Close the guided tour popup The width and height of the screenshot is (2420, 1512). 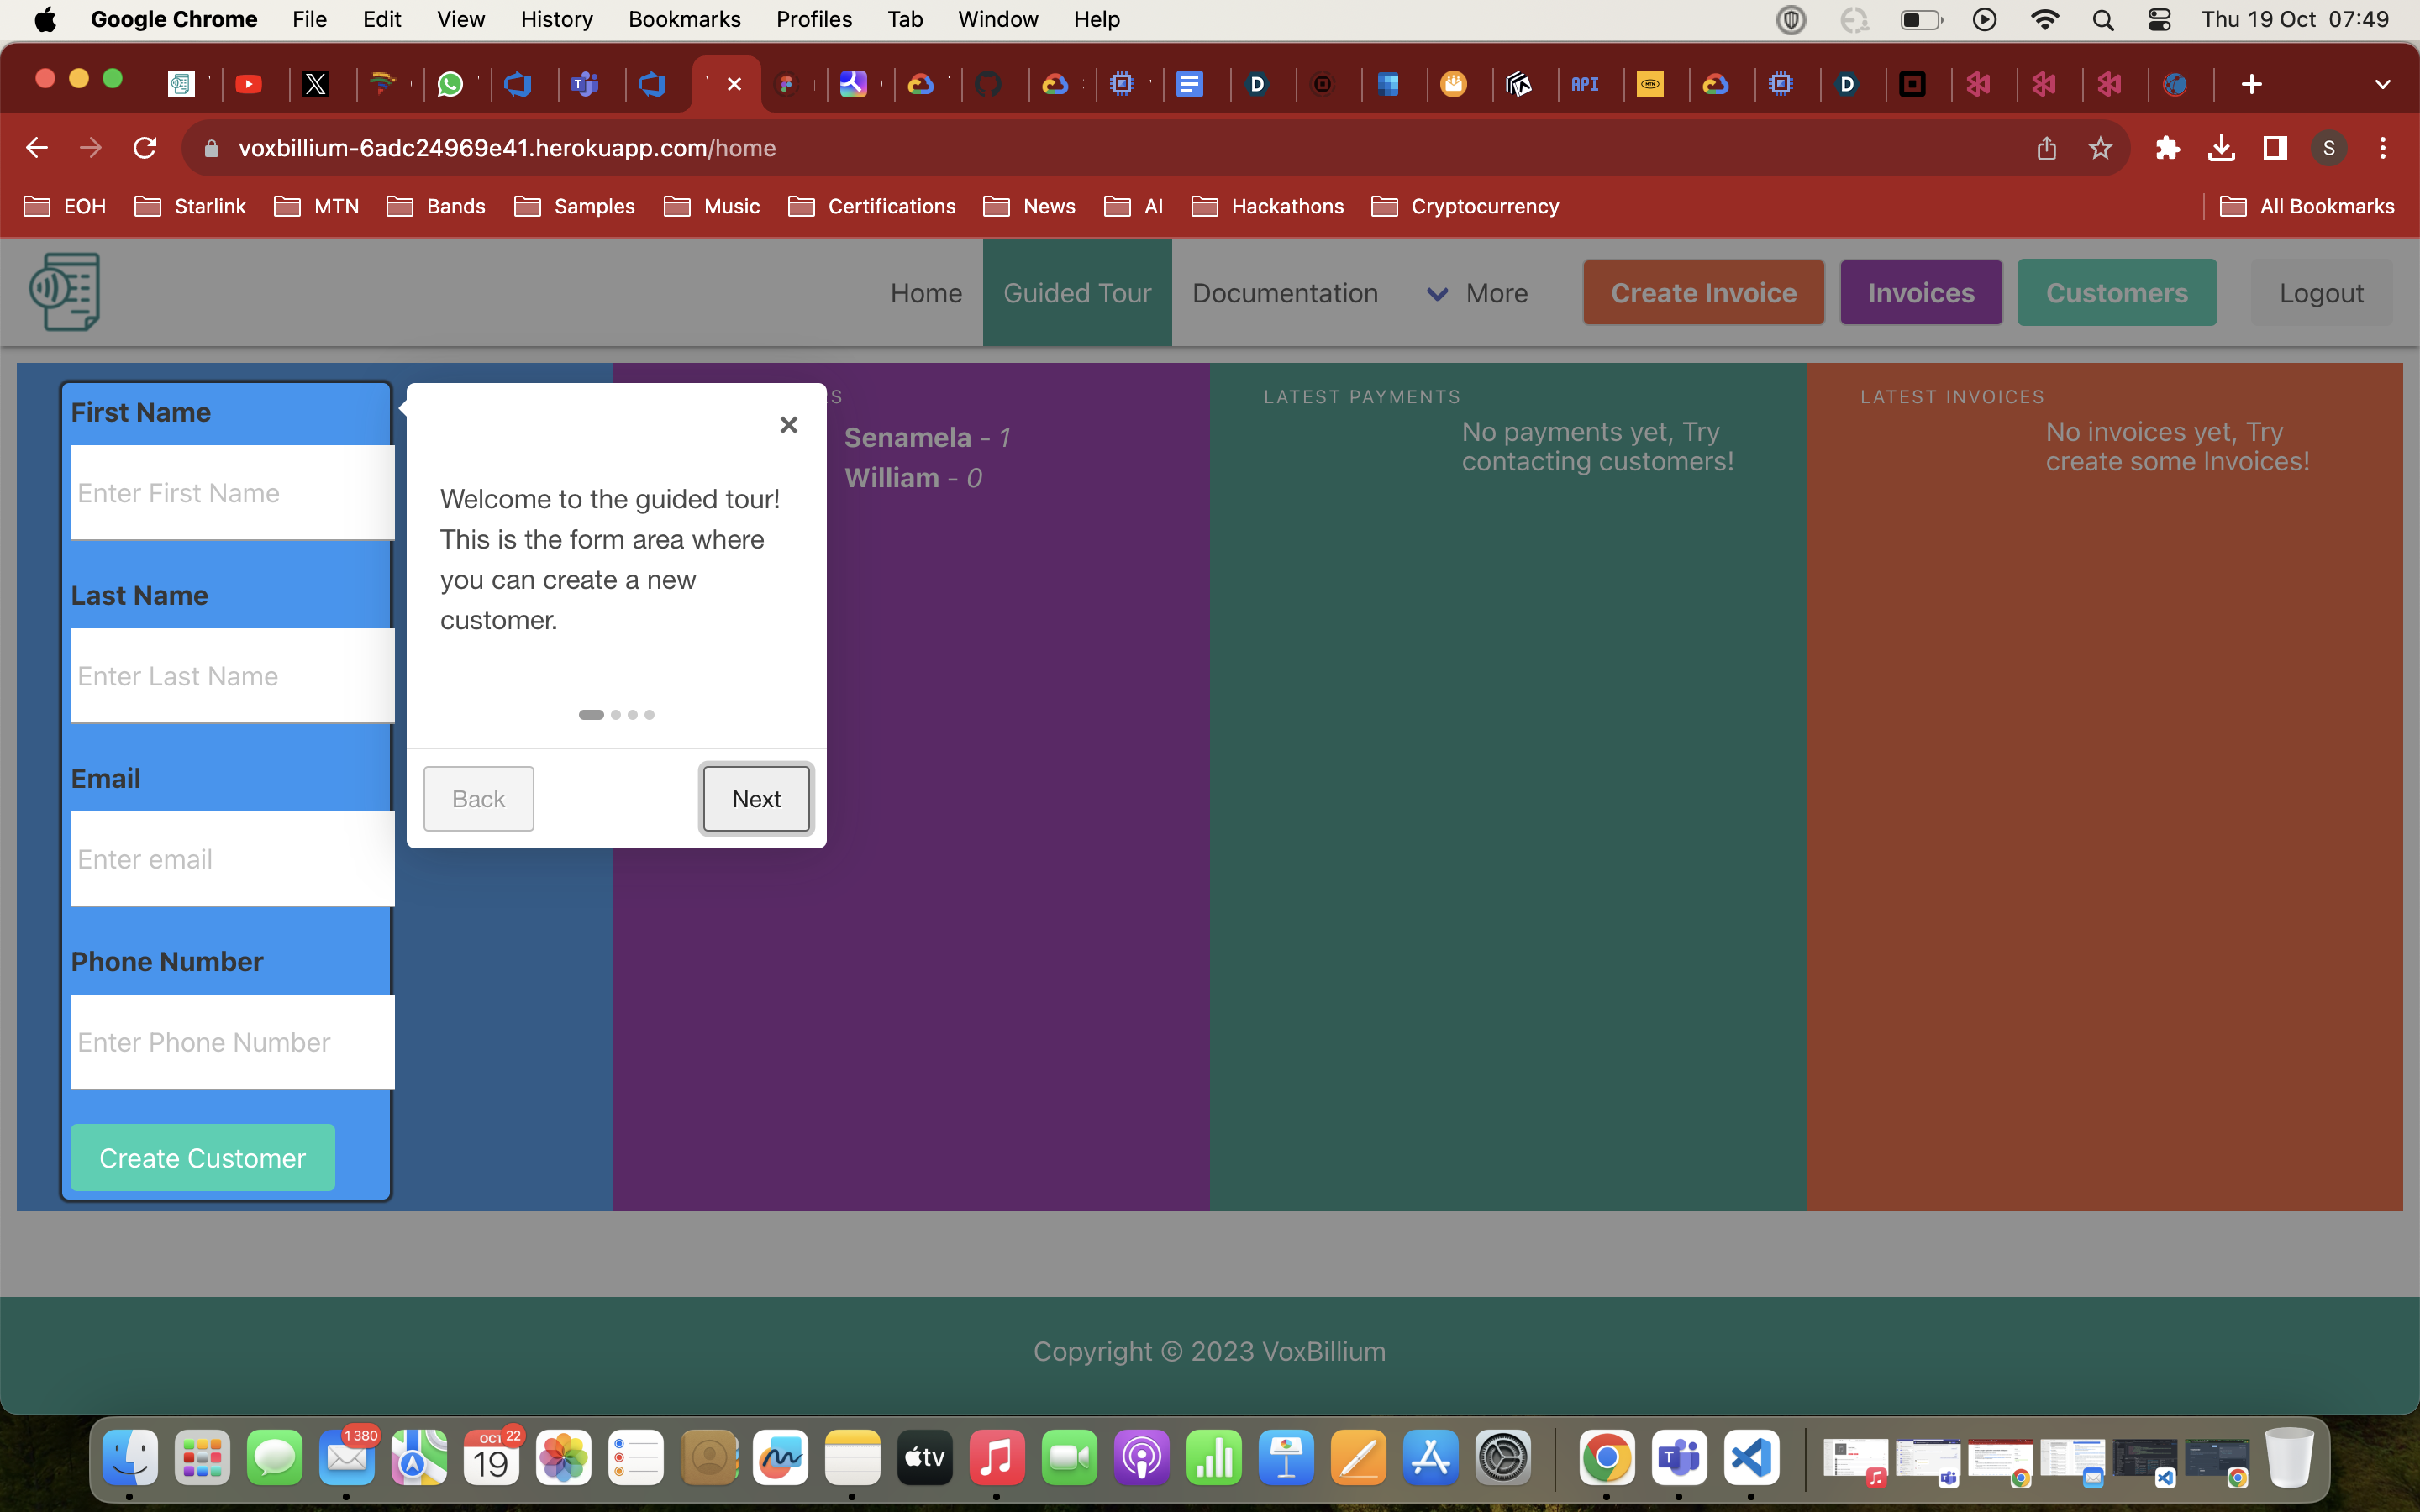[788, 425]
